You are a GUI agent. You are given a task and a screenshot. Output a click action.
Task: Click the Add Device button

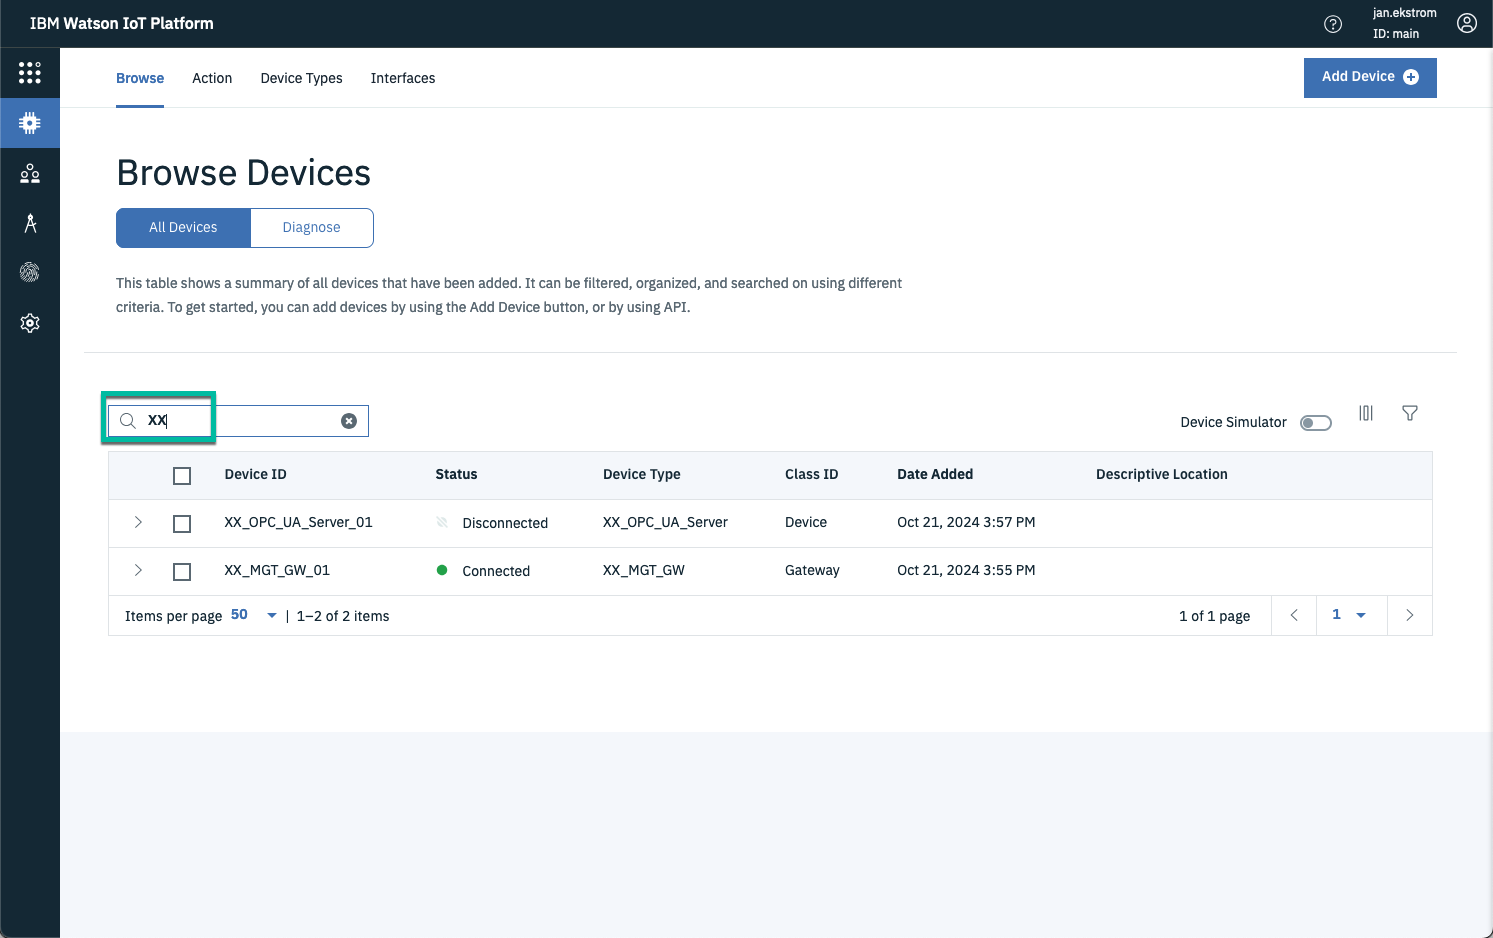point(1370,78)
